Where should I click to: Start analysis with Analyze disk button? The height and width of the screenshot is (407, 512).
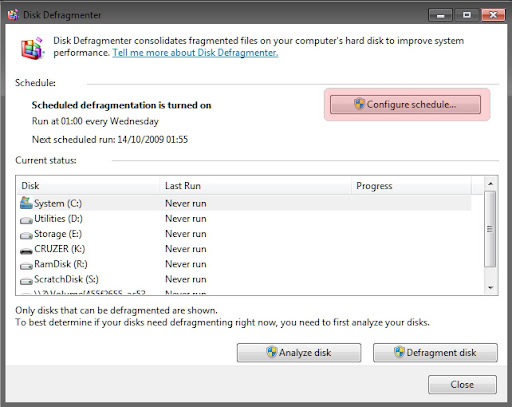click(299, 353)
